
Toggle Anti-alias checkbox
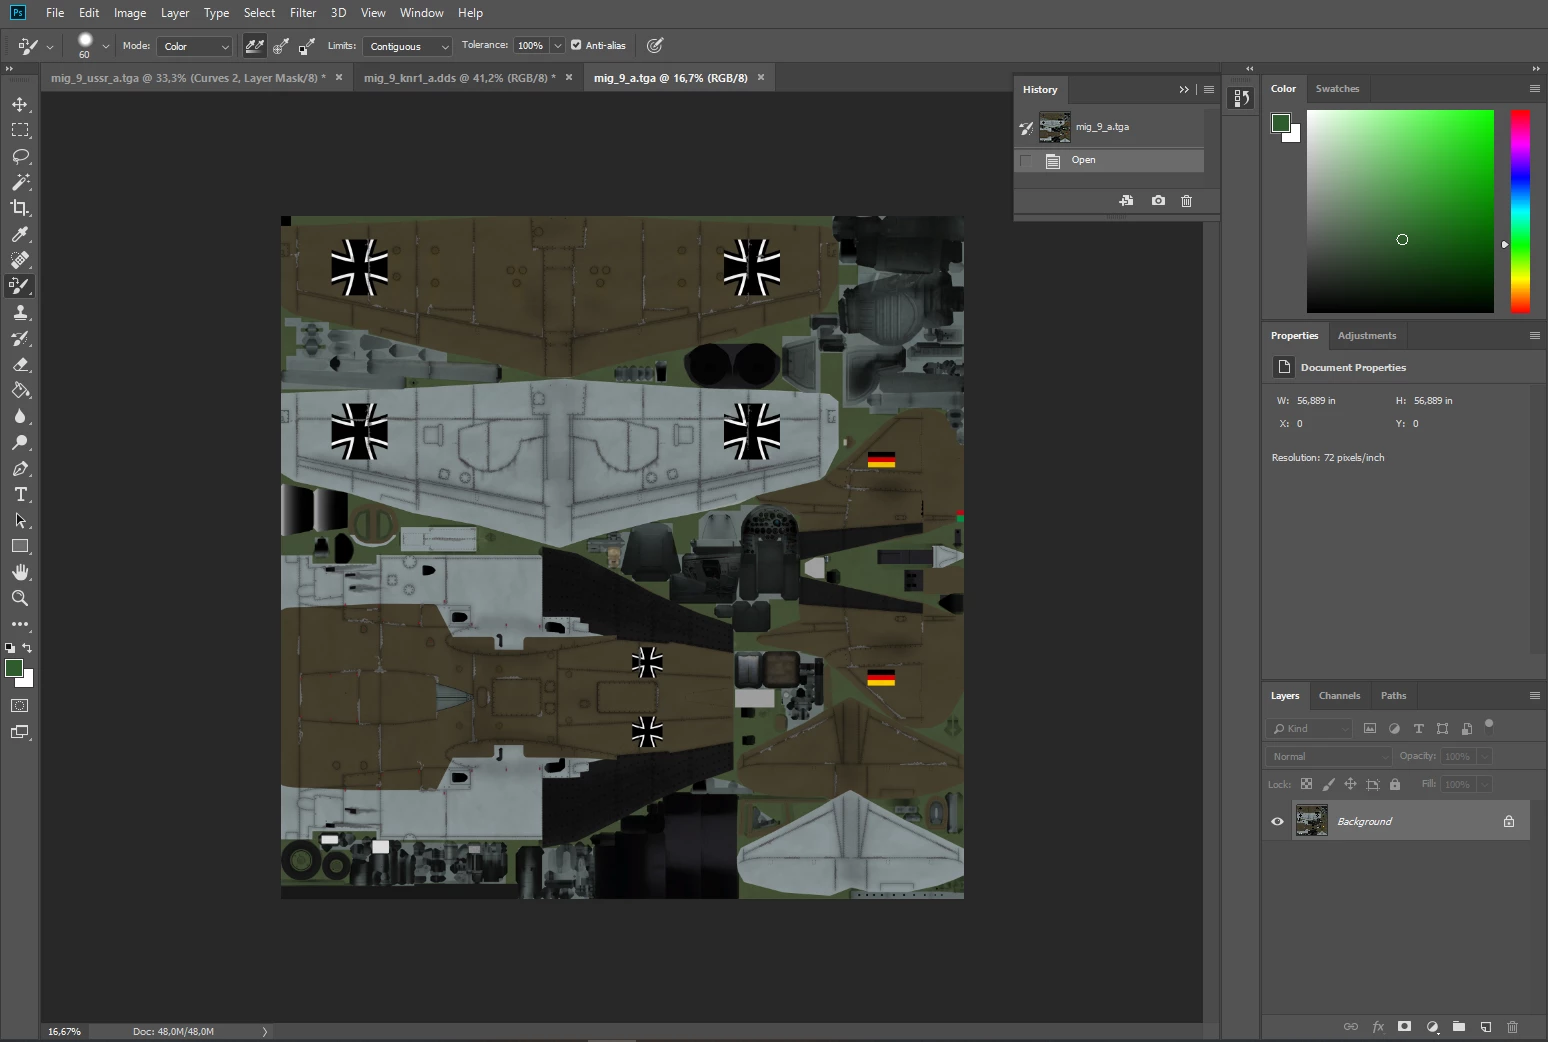576,45
